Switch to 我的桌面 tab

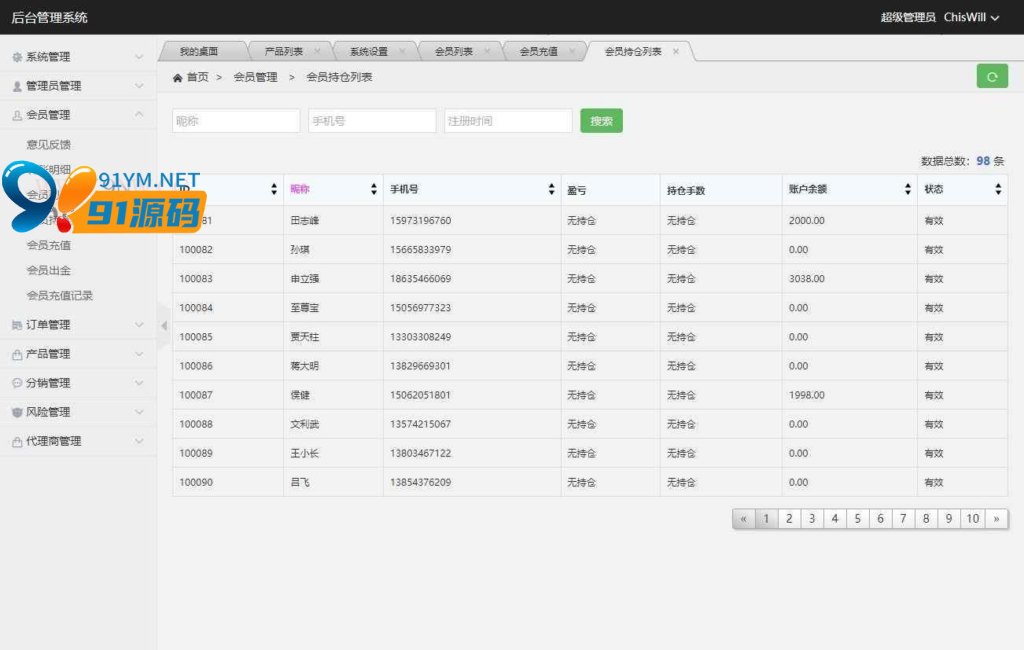pyautogui.click(x=199, y=51)
